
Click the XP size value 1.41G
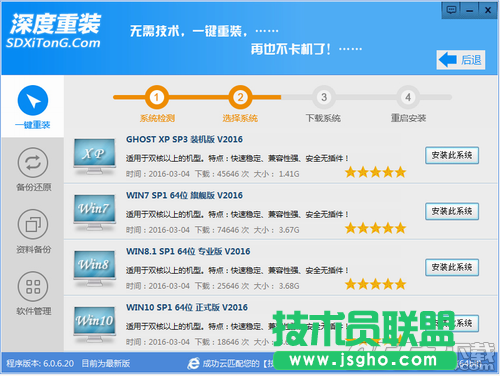(289, 174)
